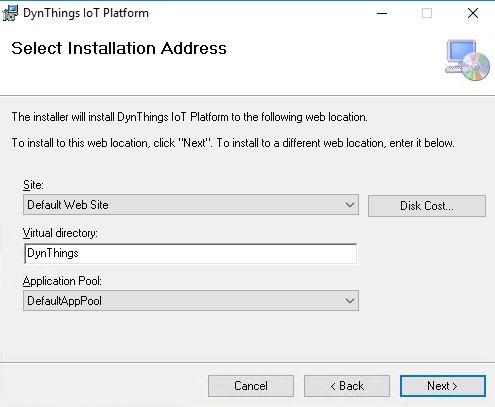Click the greyed-out maximize window button

(x=427, y=13)
